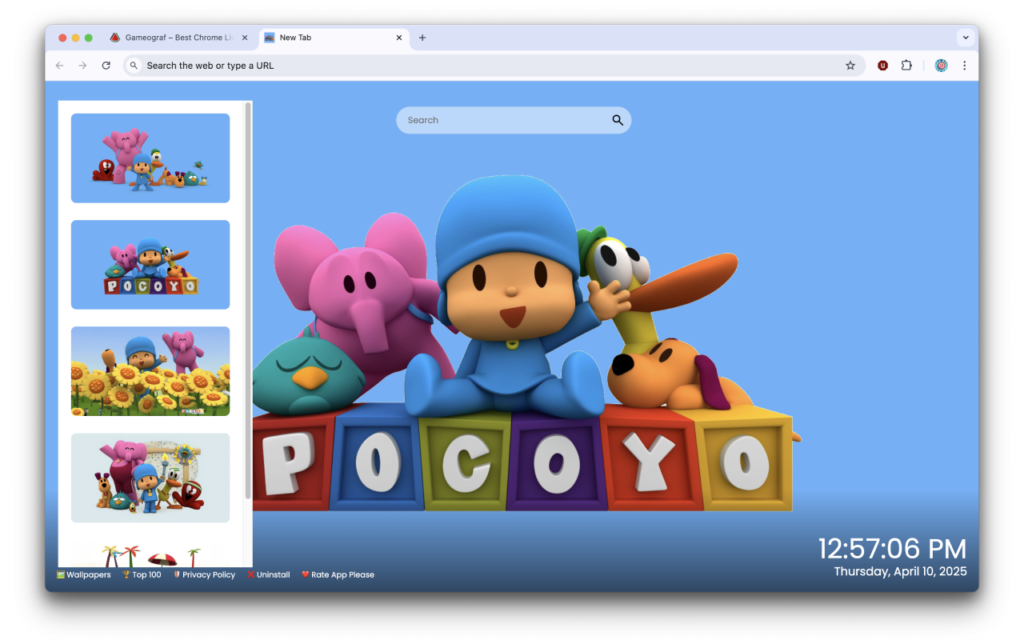Go back with the browser back arrow
The image size is (1024, 640).
pyautogui.click(x=59, y=65)
